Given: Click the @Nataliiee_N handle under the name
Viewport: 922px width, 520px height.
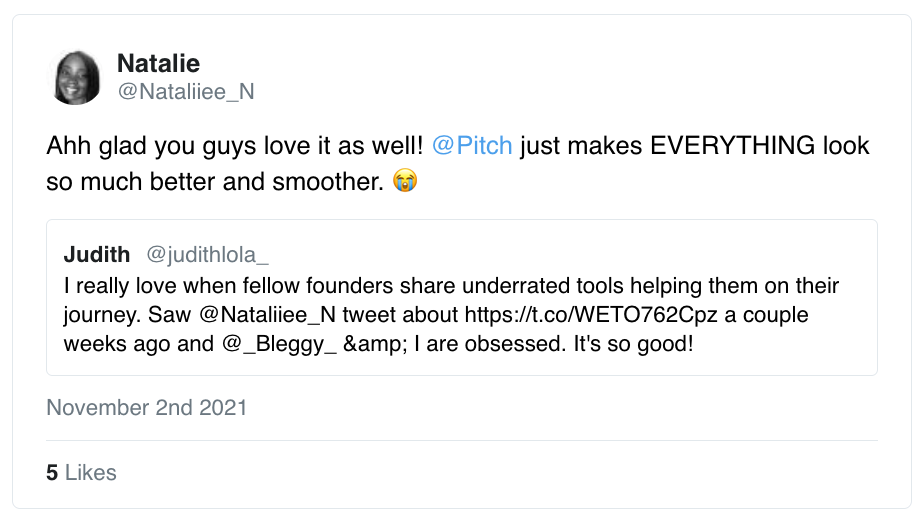Looking at the screenshot, I should (185, 92).
